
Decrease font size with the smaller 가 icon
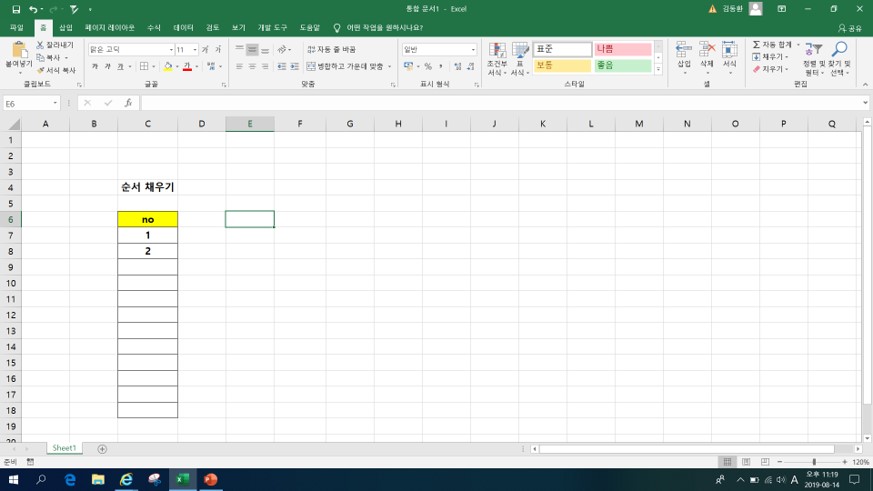218,50
